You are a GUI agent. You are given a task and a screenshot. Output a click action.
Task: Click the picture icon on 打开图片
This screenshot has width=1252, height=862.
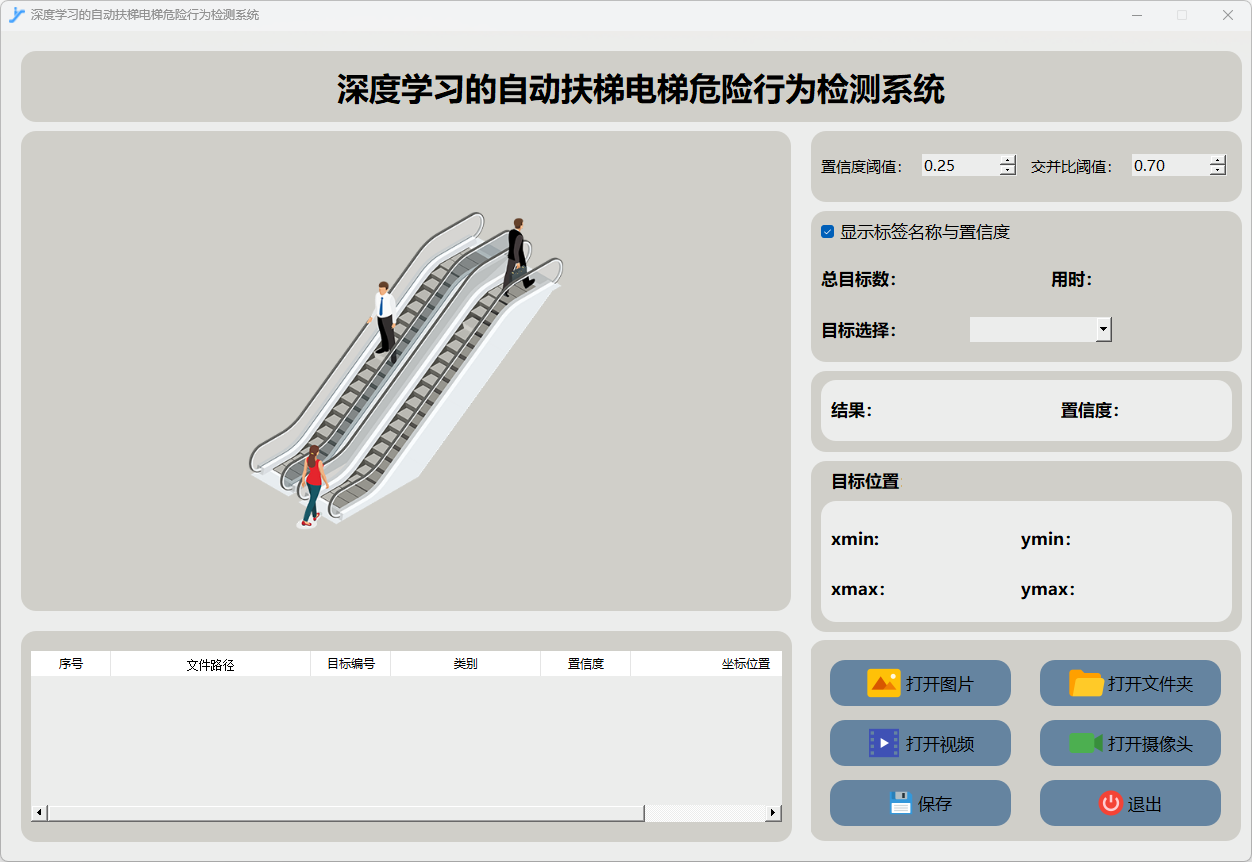click(x=883, y=683)
